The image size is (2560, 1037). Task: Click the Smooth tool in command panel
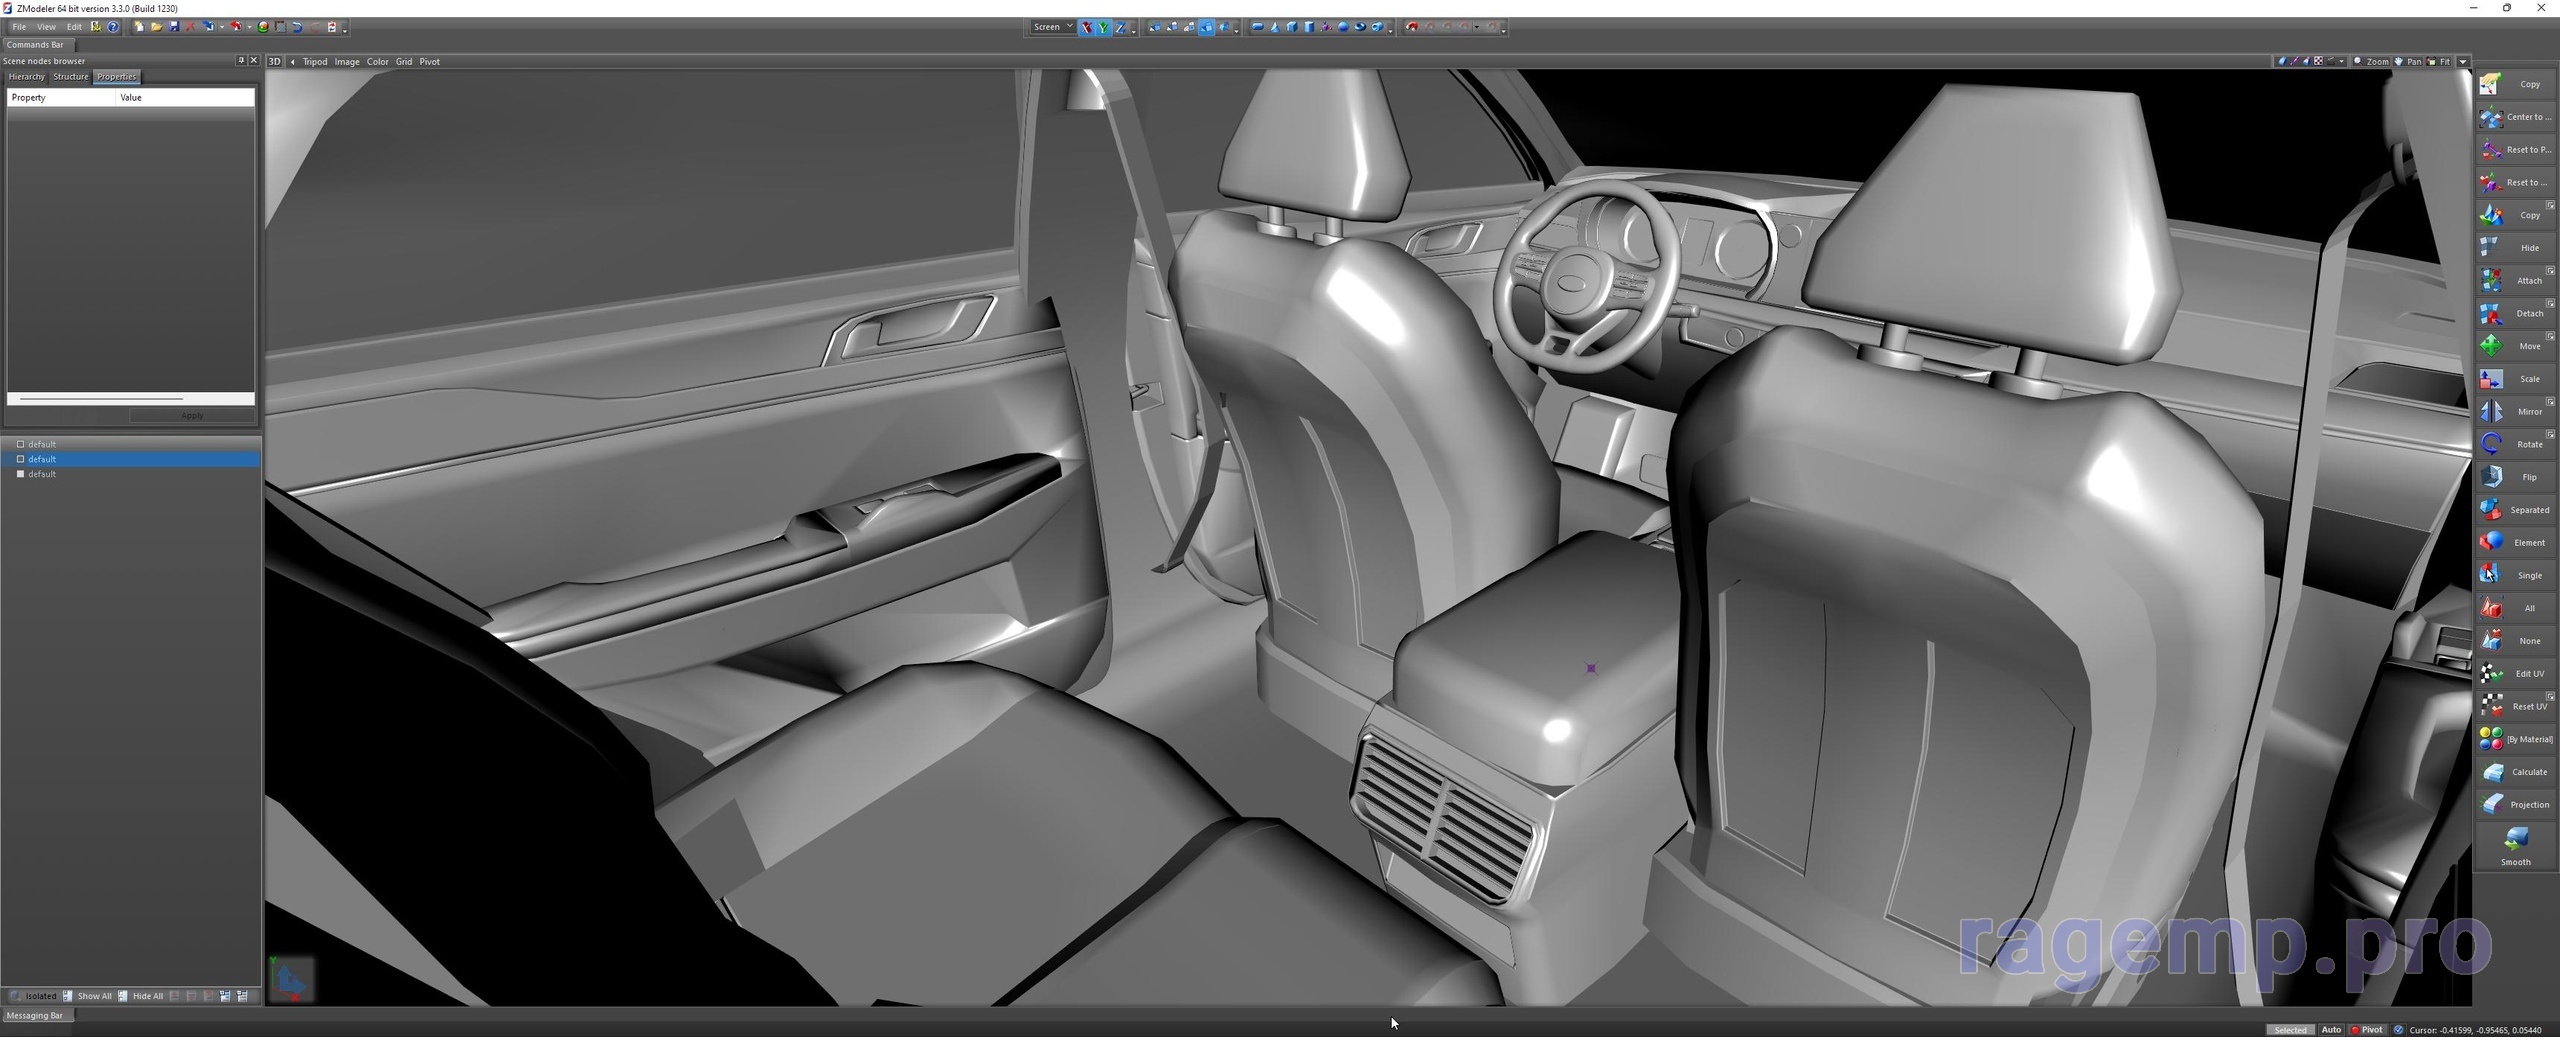click(2514, 845)
